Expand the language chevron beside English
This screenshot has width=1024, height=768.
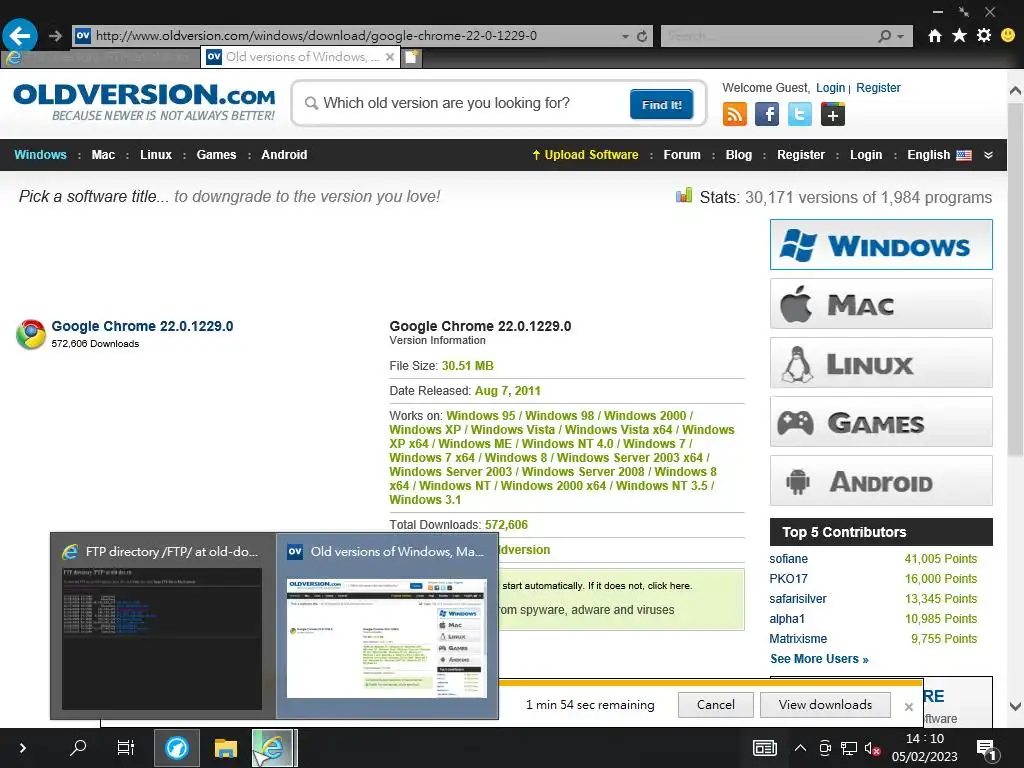(989, 155)
